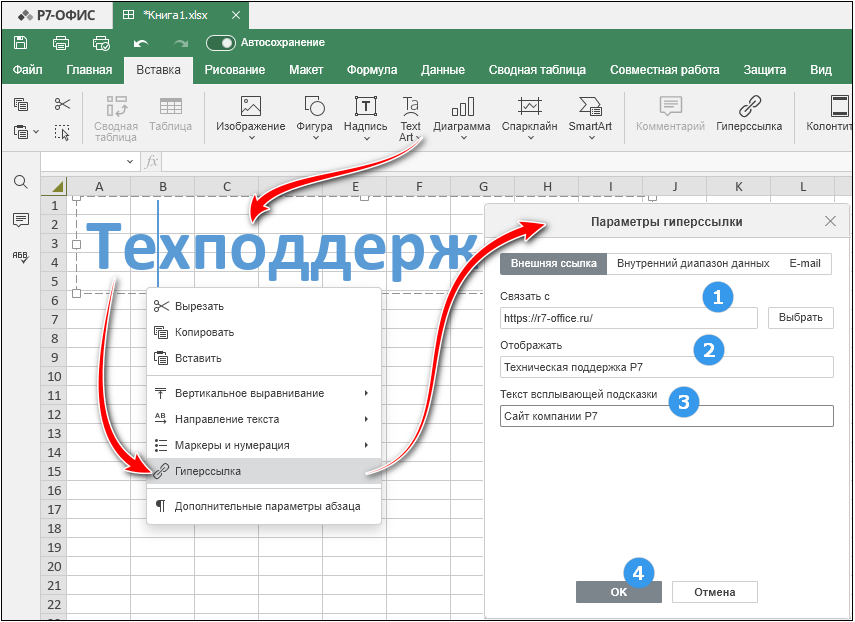Open the Фигура shapes menu
855x622 pixels.
315,119
